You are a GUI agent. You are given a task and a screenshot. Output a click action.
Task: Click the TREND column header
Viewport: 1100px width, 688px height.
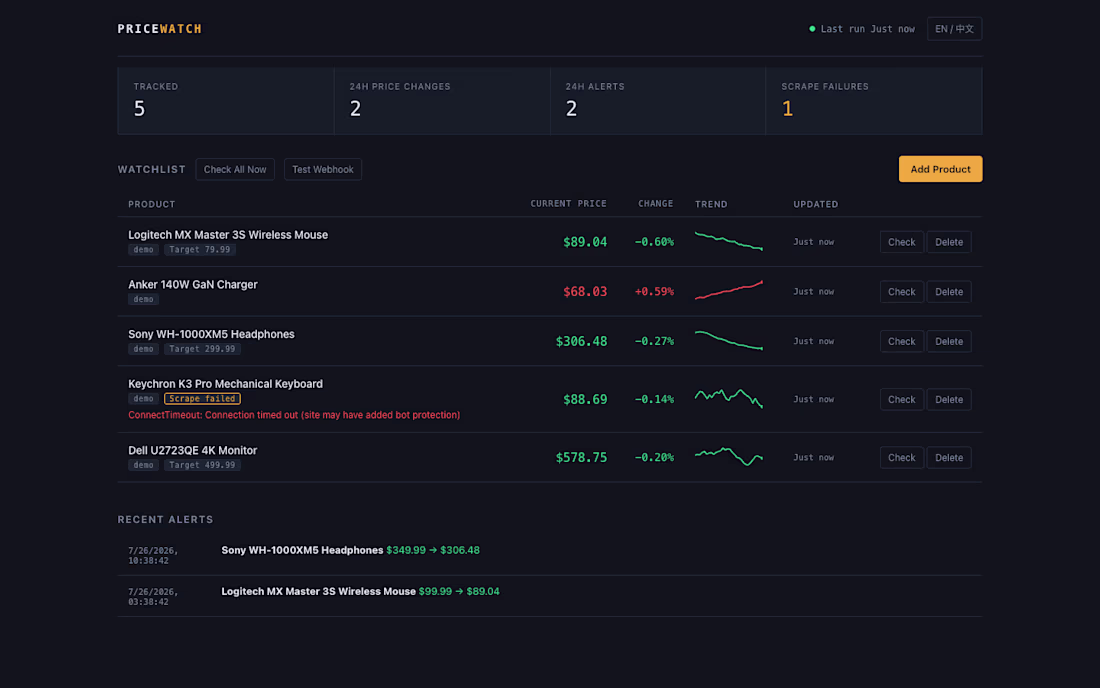coord(711,204)
